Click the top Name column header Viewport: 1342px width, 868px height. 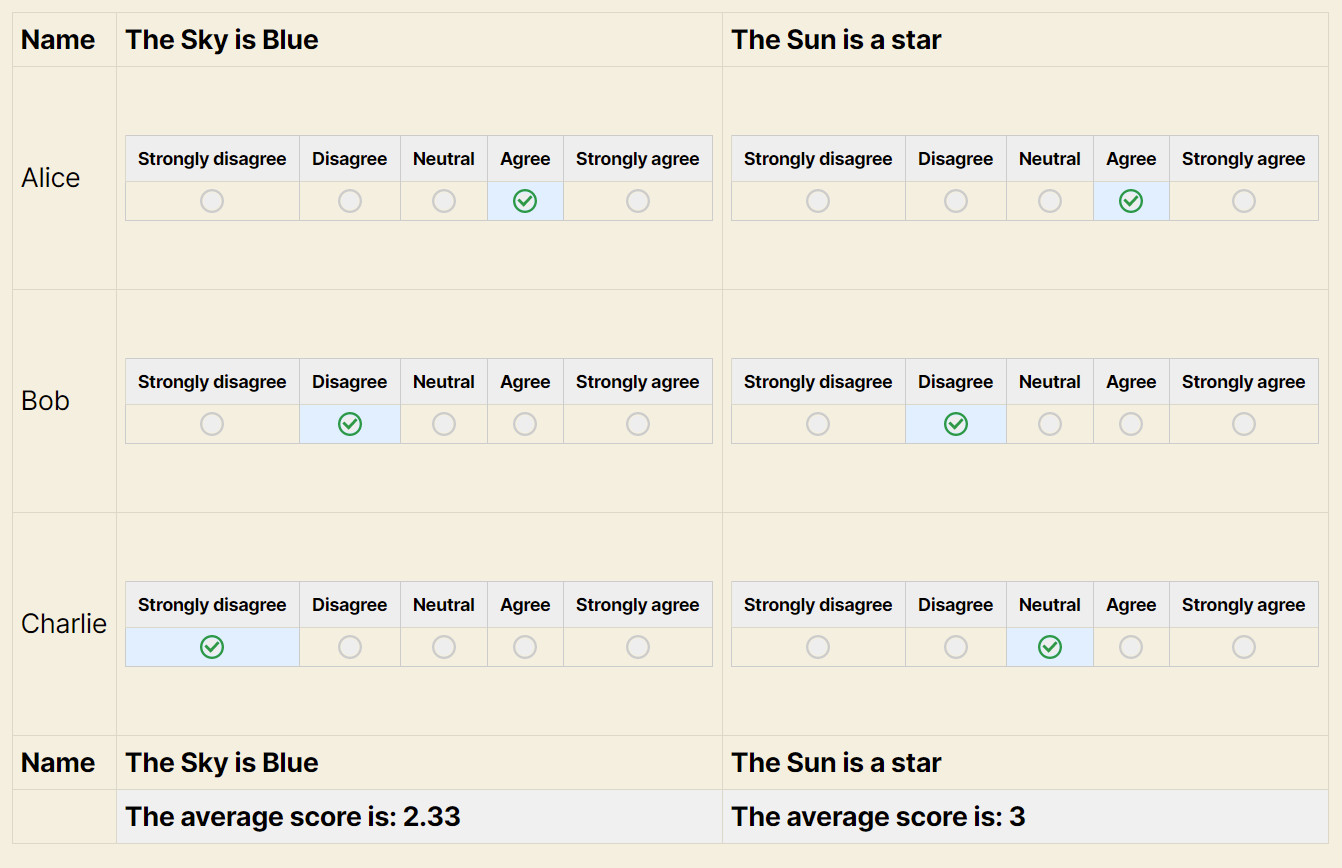click(58, 40)
